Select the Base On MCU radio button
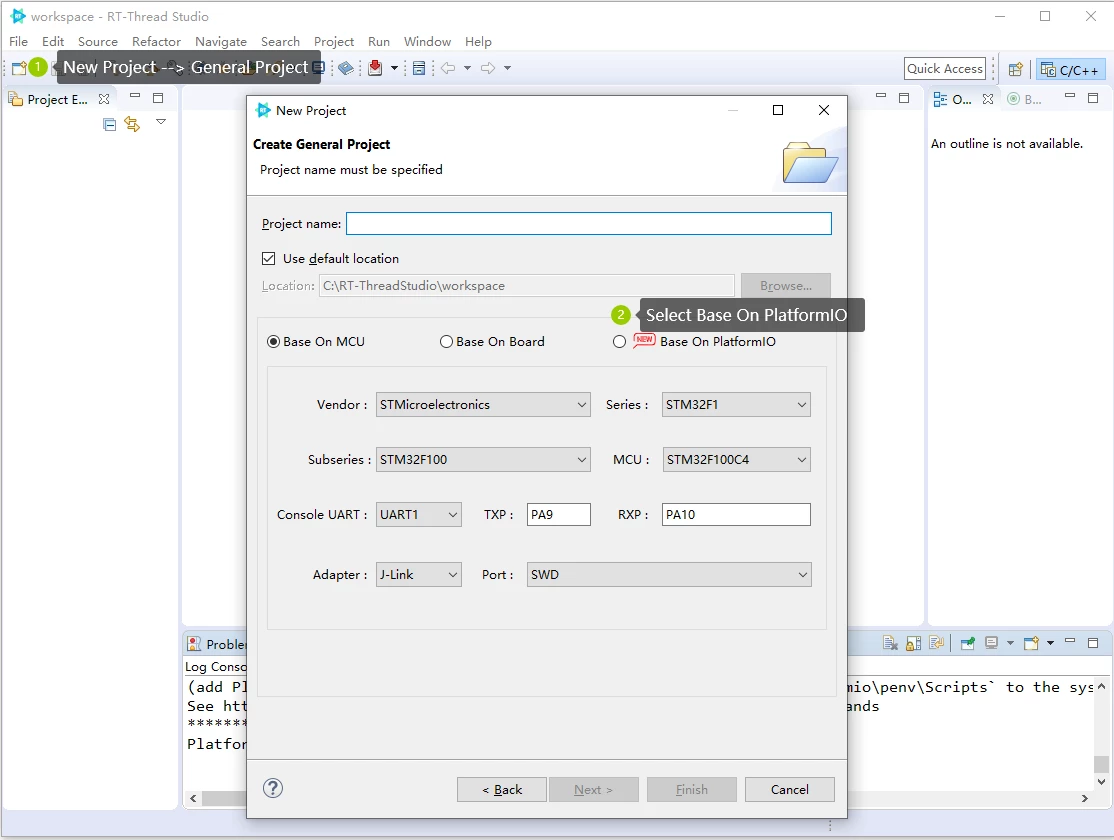Screen dimensions: 1114x840 pos(274,342)
